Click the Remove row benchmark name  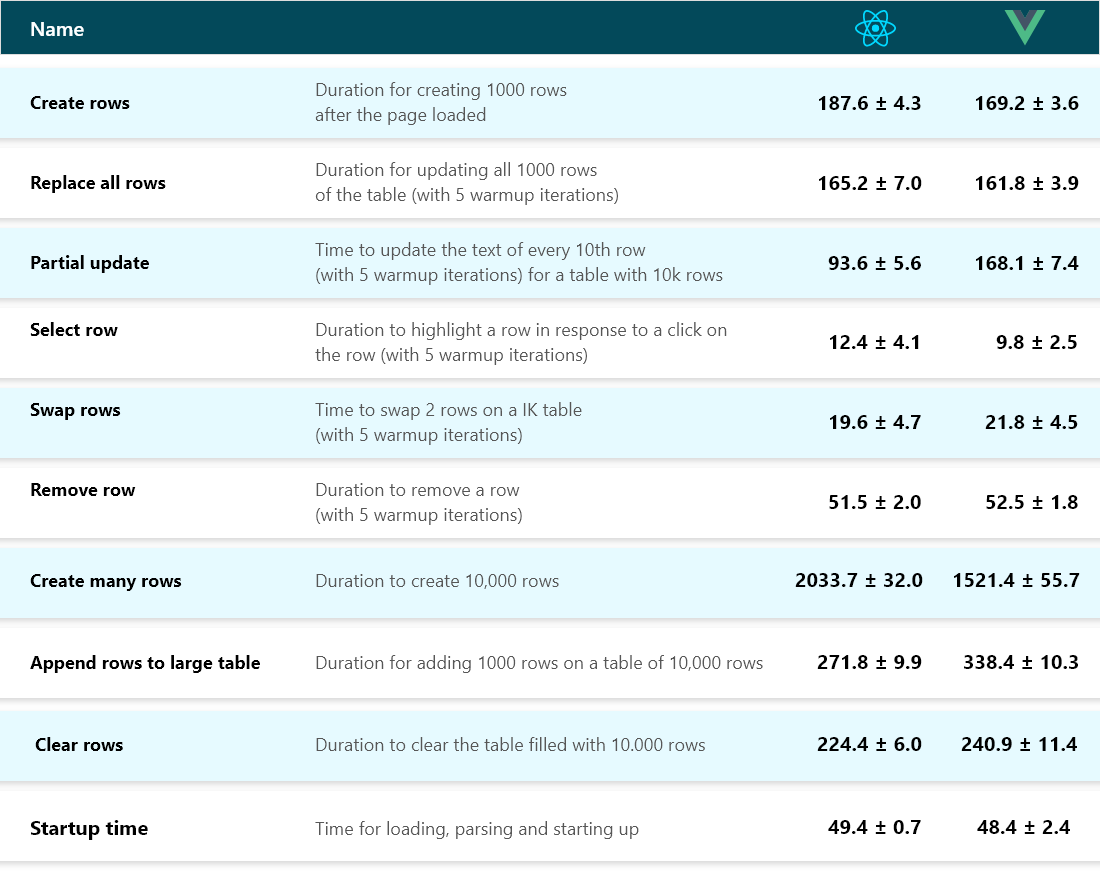click(x=83, y=490)
